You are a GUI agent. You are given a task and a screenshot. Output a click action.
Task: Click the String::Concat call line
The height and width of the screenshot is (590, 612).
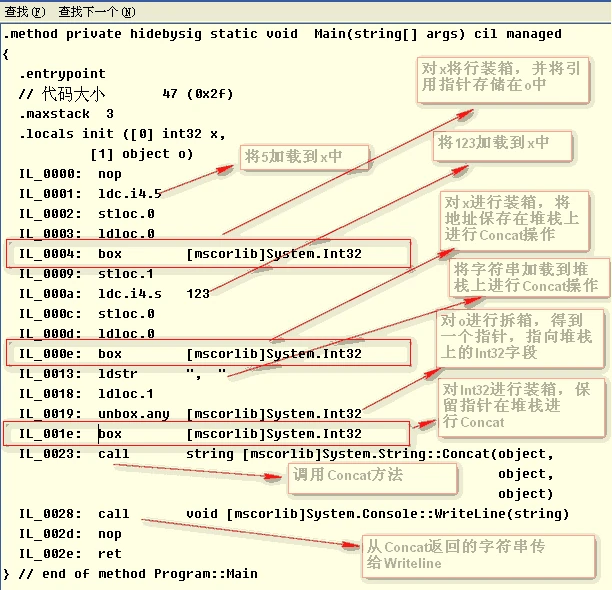[286, 453]
